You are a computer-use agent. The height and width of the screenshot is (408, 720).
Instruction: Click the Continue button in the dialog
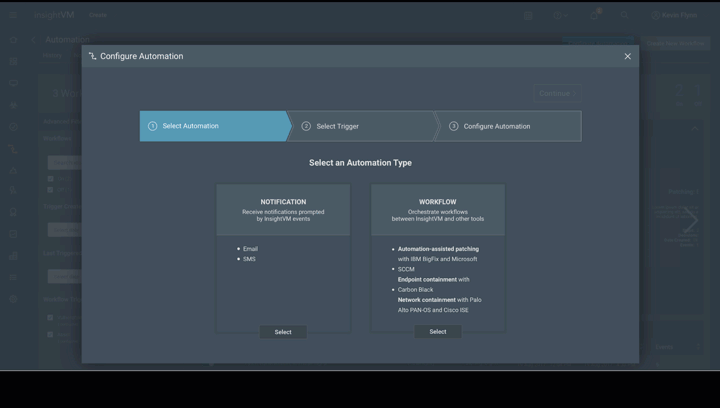click(557, 93)
